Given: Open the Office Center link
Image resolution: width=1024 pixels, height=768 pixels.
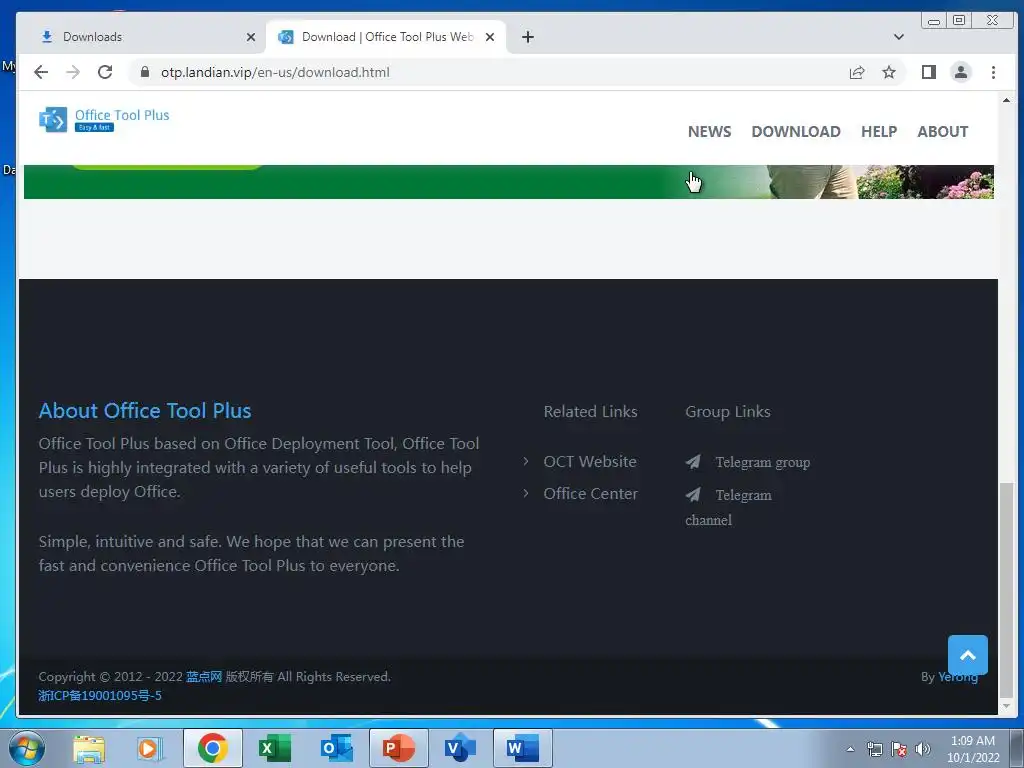Looking at the screenshot, I should tap(590, 494).
